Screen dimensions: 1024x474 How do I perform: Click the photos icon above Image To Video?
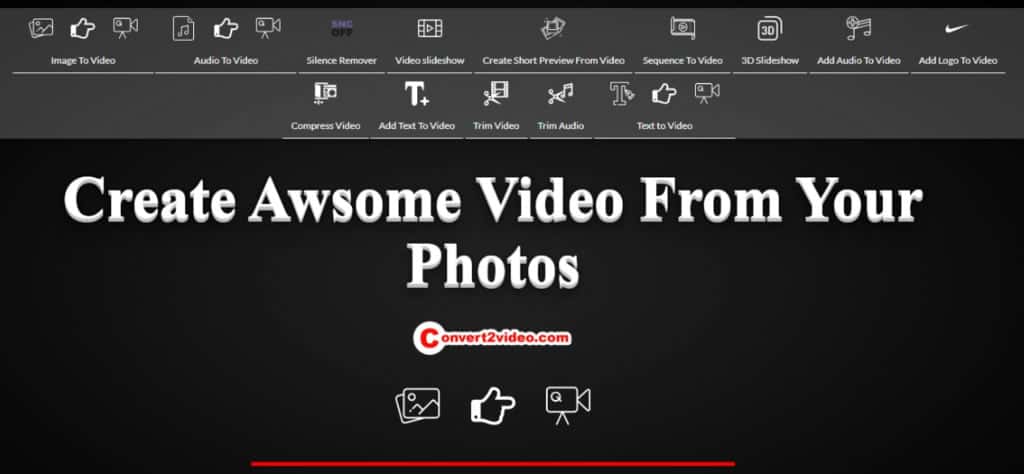coord(41,28)
